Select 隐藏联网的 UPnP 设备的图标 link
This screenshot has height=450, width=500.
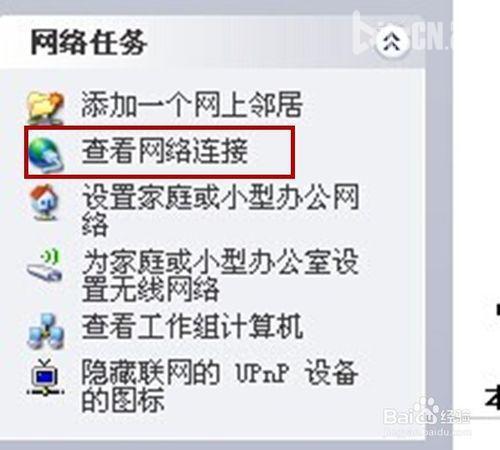tap(220, 385)
